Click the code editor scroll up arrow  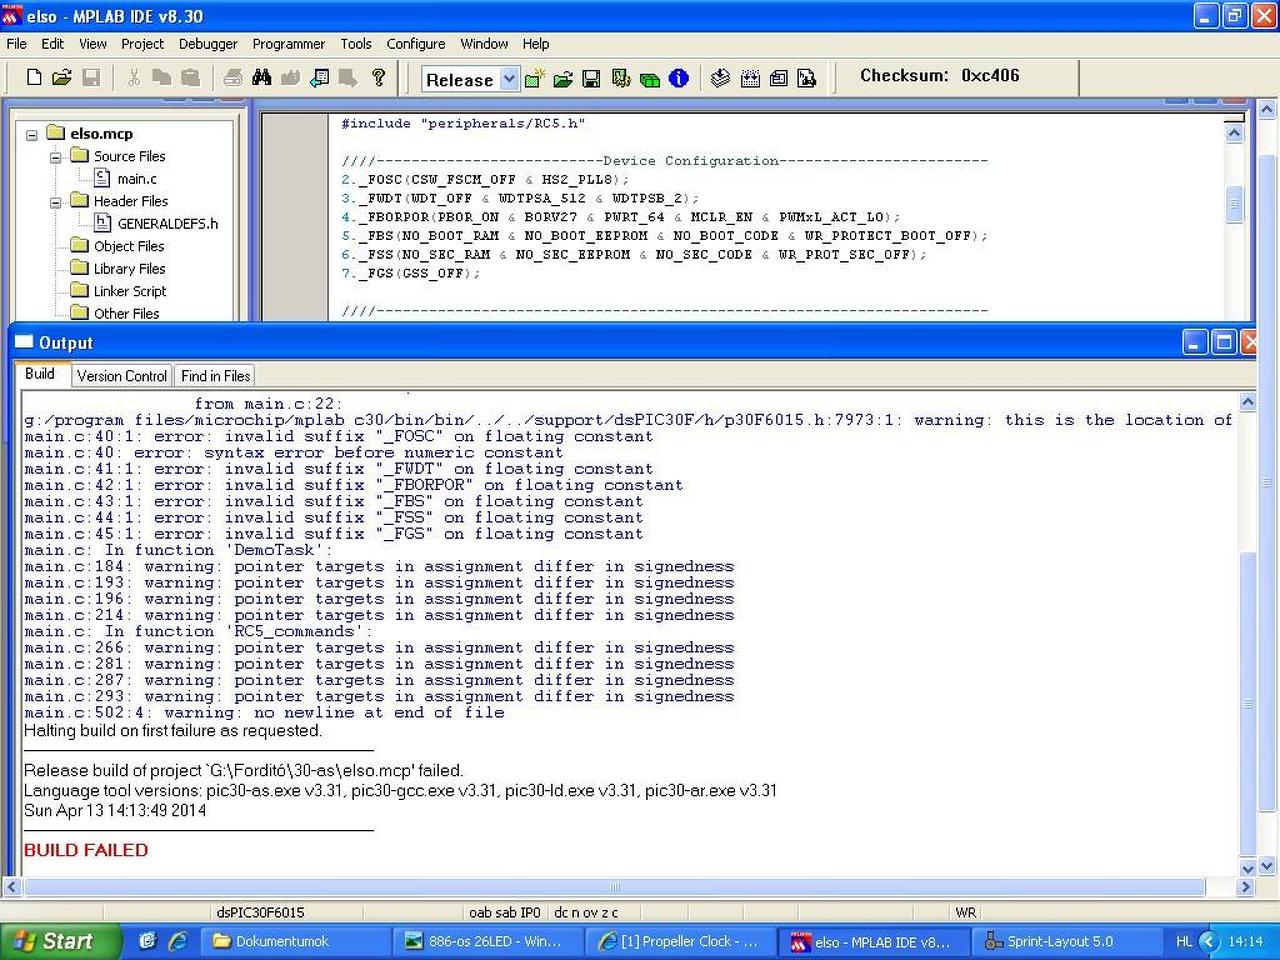pos(1234,133)
